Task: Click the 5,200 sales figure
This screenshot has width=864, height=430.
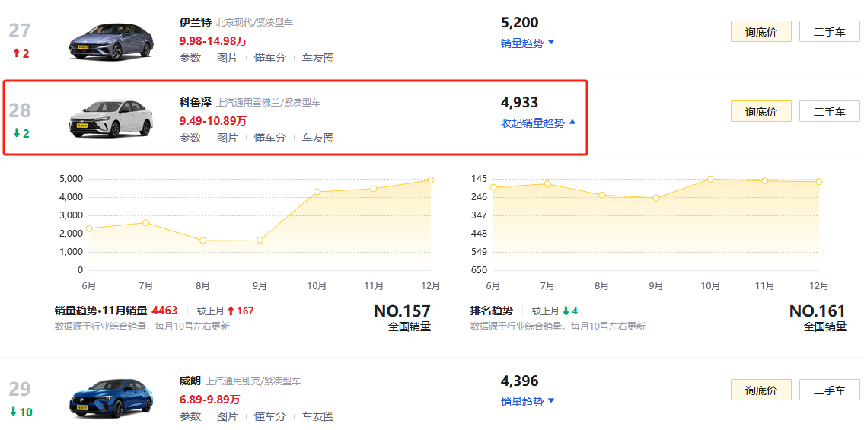Action: click(519, 23)
